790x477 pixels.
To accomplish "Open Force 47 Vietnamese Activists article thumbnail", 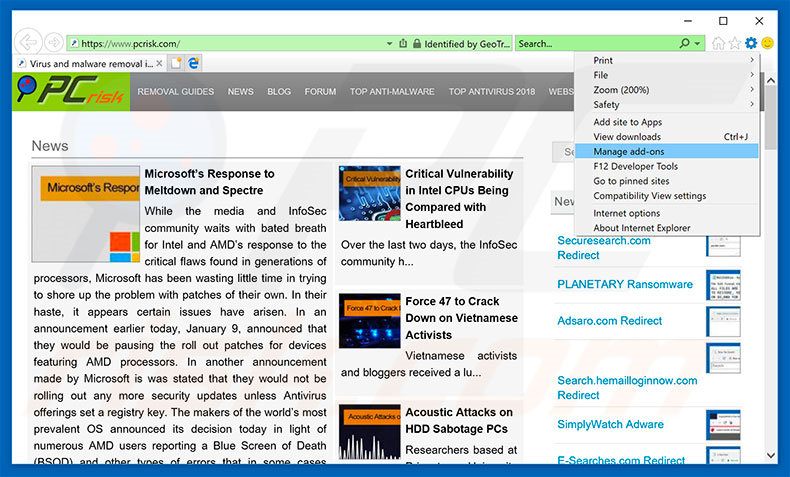I will [369, 320].
